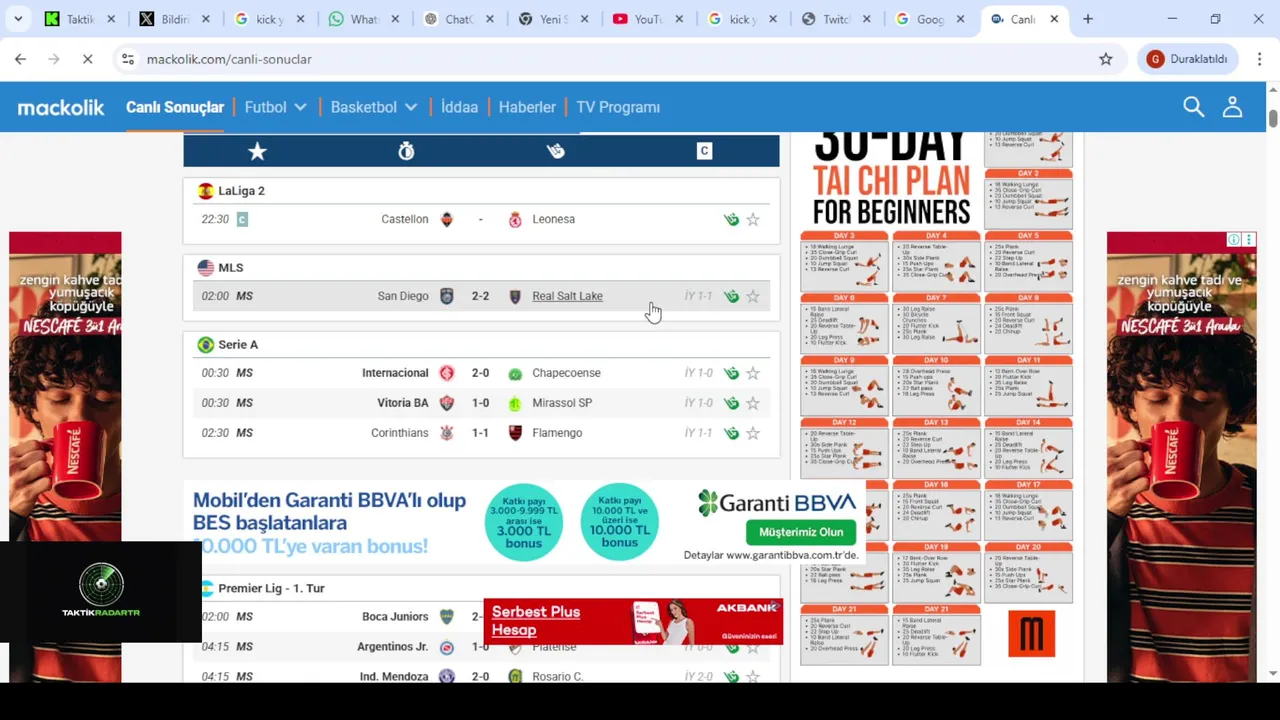The image size is (1280, 720).
Task: Click the mackolik logo
Action: pyautogui.click(x=61, y=107)
